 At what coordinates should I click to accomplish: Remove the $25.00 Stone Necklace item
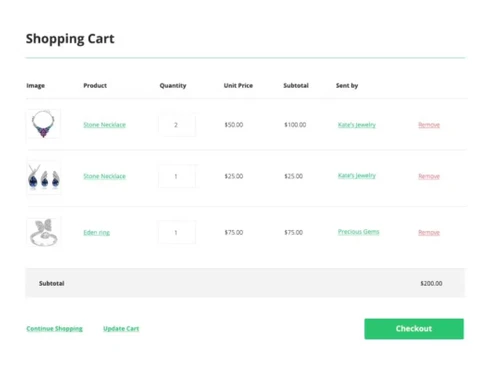pos(429,176)
